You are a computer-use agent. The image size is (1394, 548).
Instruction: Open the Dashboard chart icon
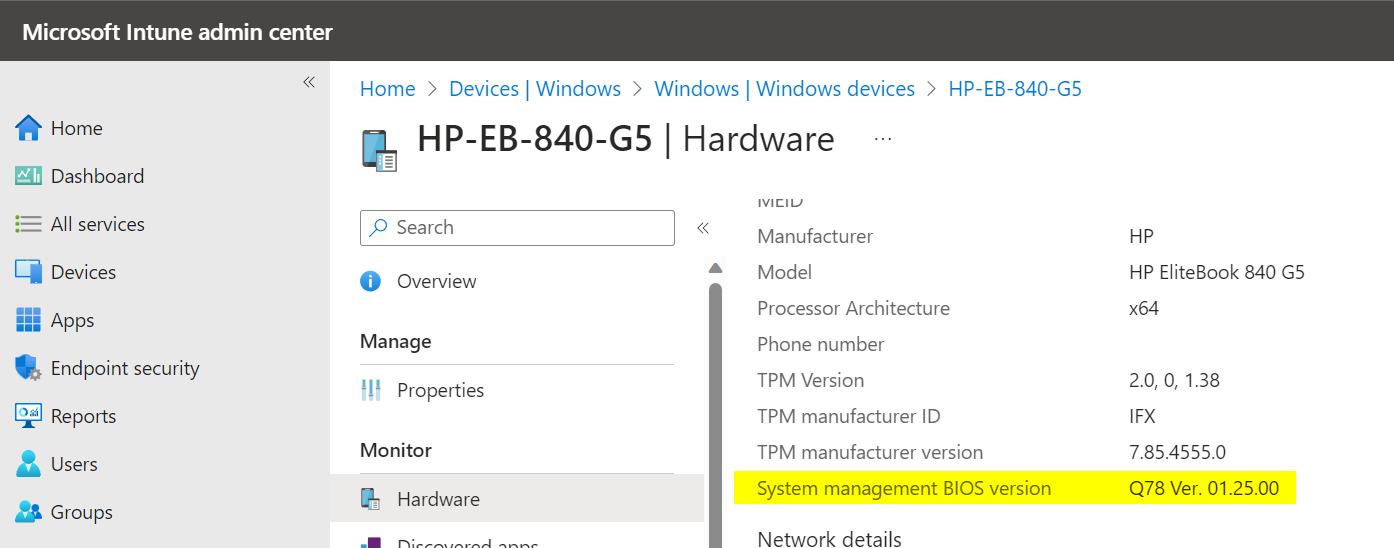click(28, 176)
